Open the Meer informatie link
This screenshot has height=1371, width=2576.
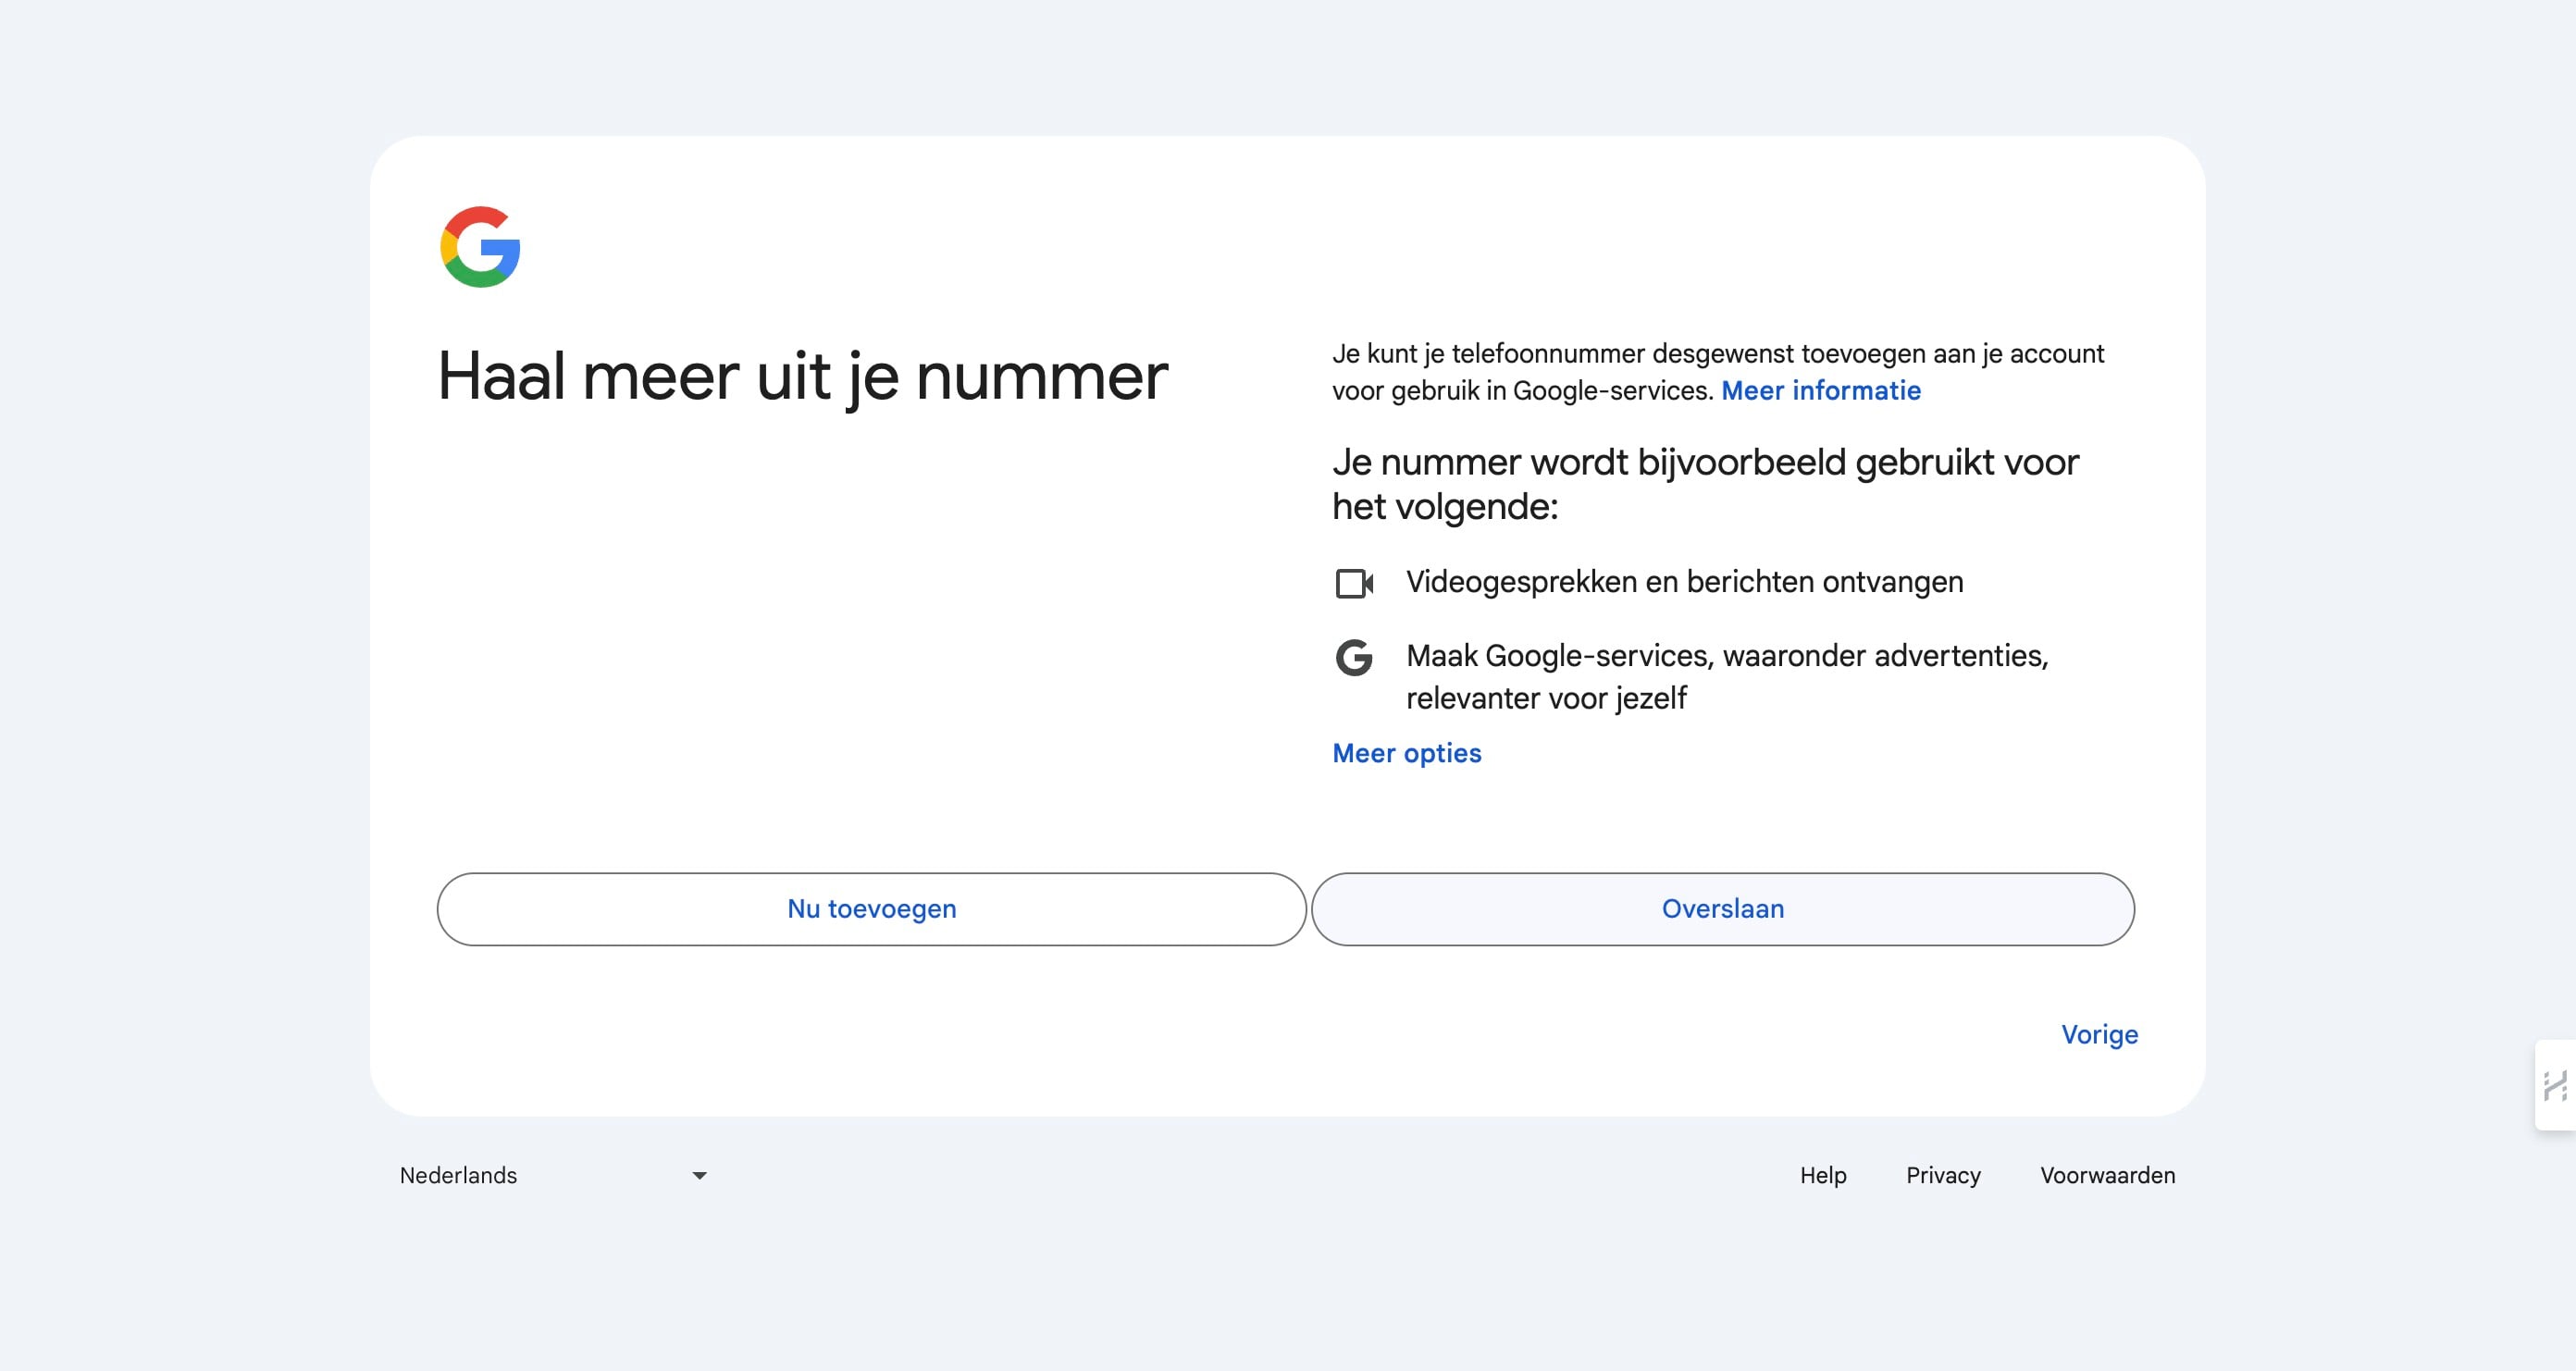tap(1820, 391)
